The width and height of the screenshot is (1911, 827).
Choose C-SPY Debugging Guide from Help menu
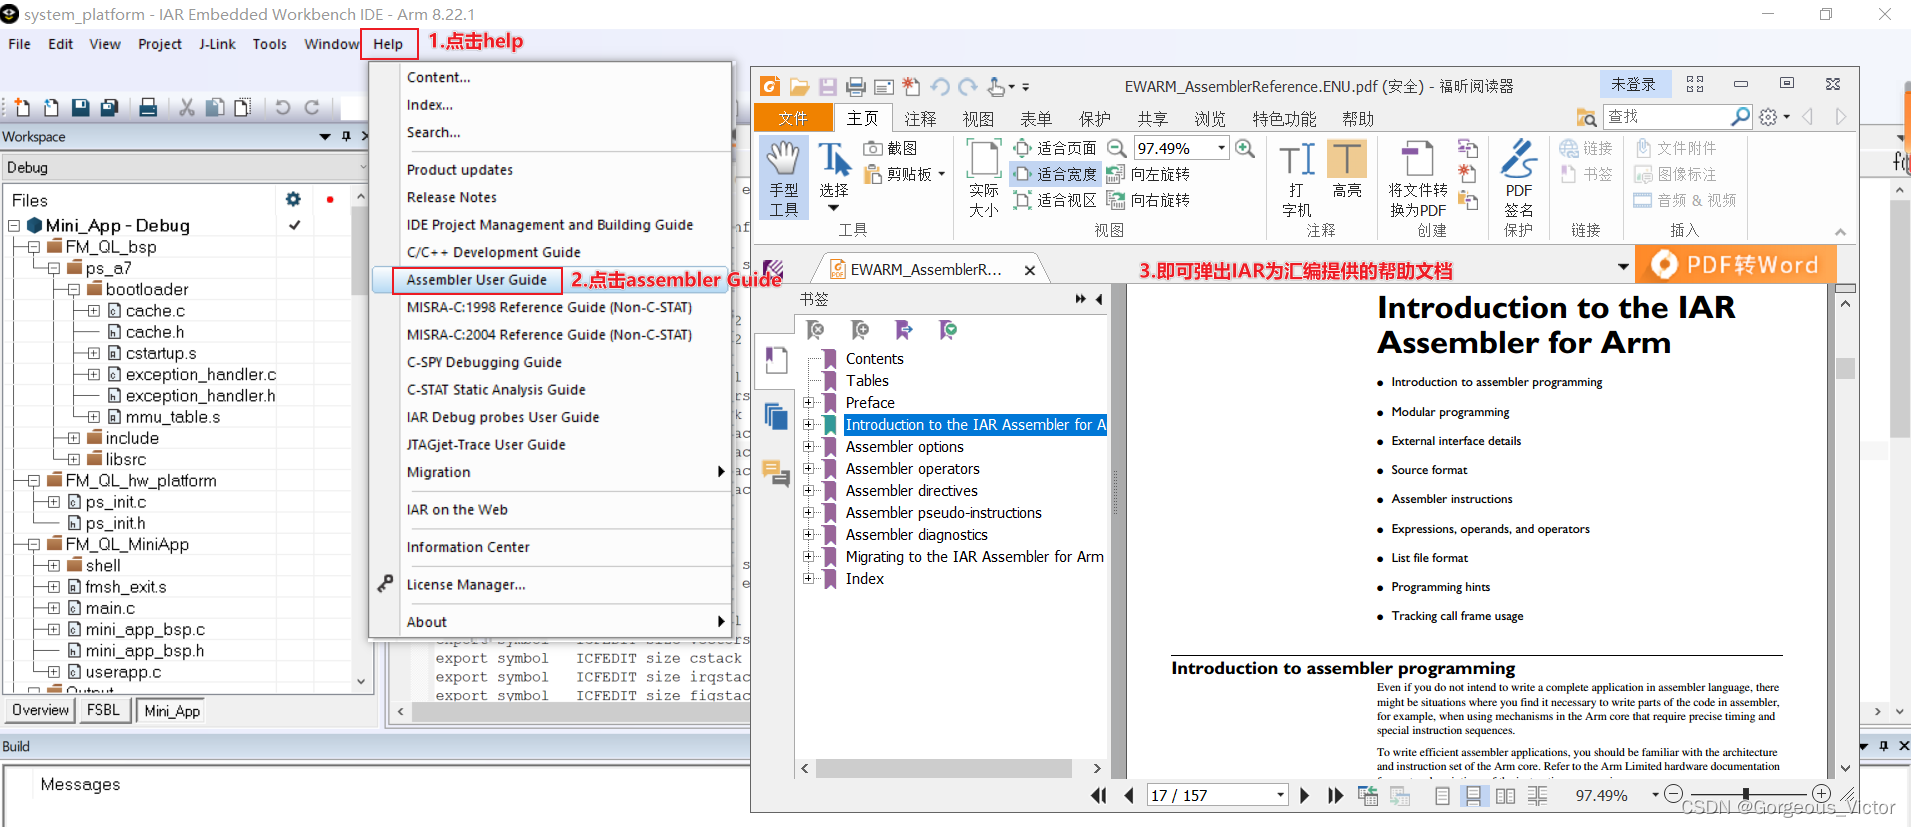[x=484, y=362]
